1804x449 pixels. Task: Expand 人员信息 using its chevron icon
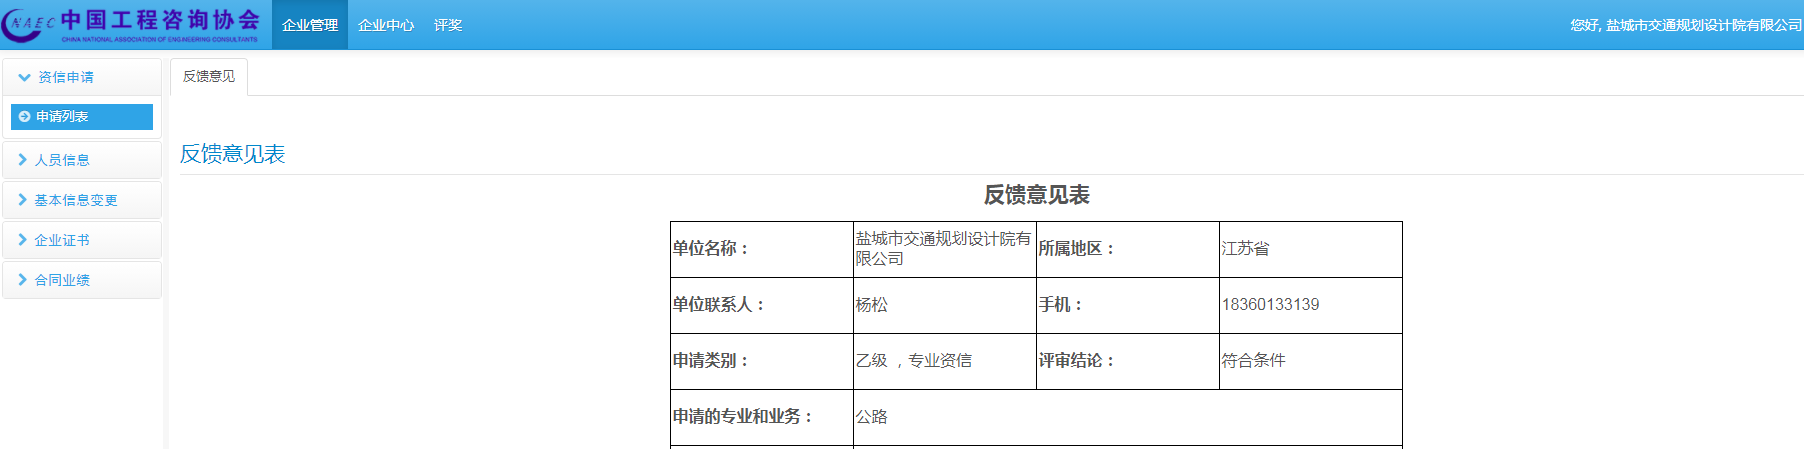pos(22,160)
